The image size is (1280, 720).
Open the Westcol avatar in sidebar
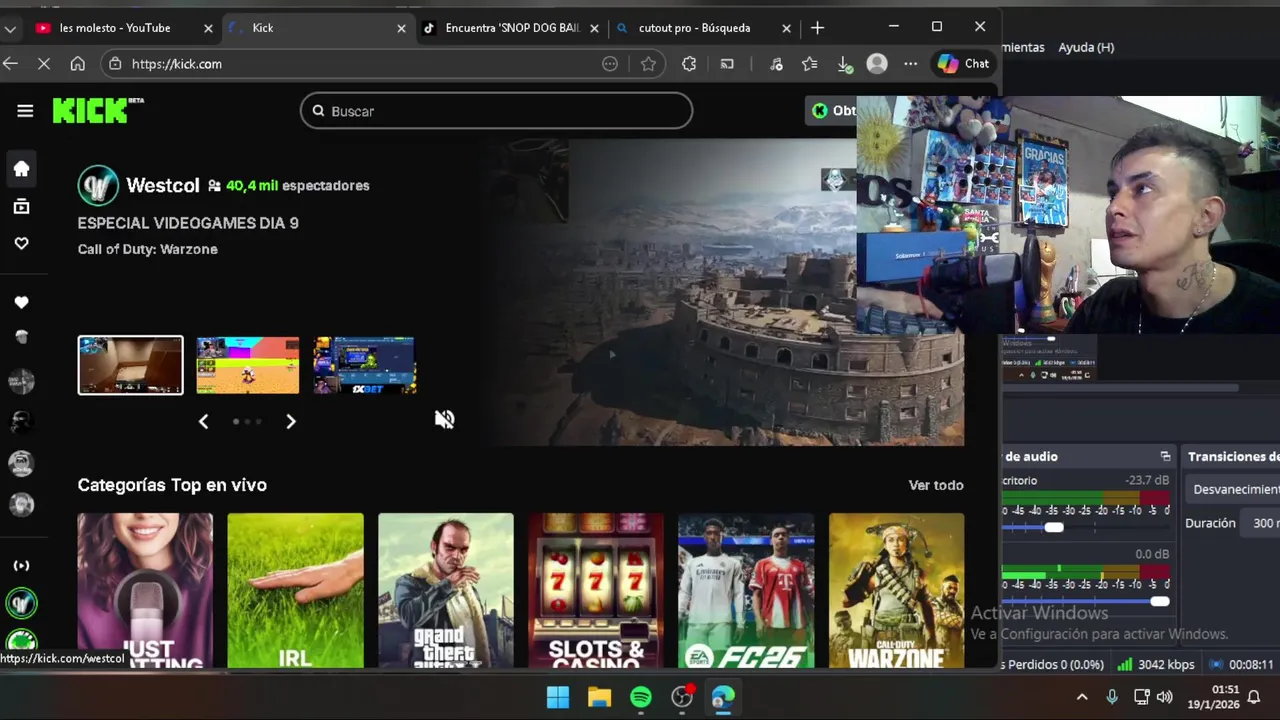(x=21, y=603)
